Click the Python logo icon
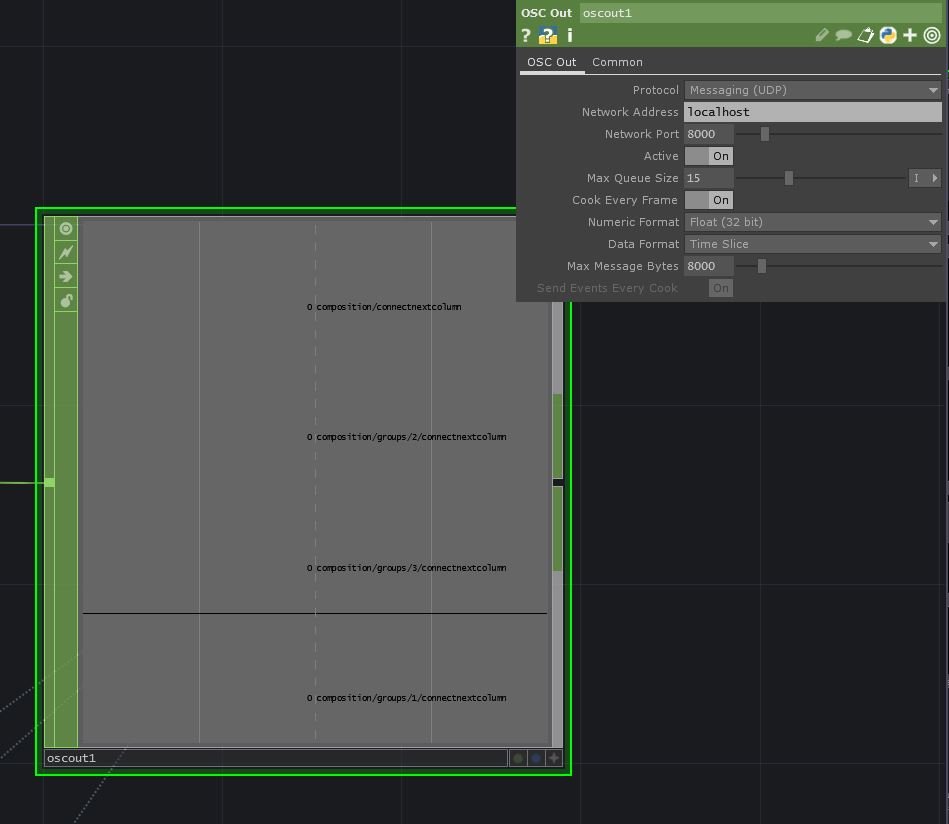 [887, 36]
